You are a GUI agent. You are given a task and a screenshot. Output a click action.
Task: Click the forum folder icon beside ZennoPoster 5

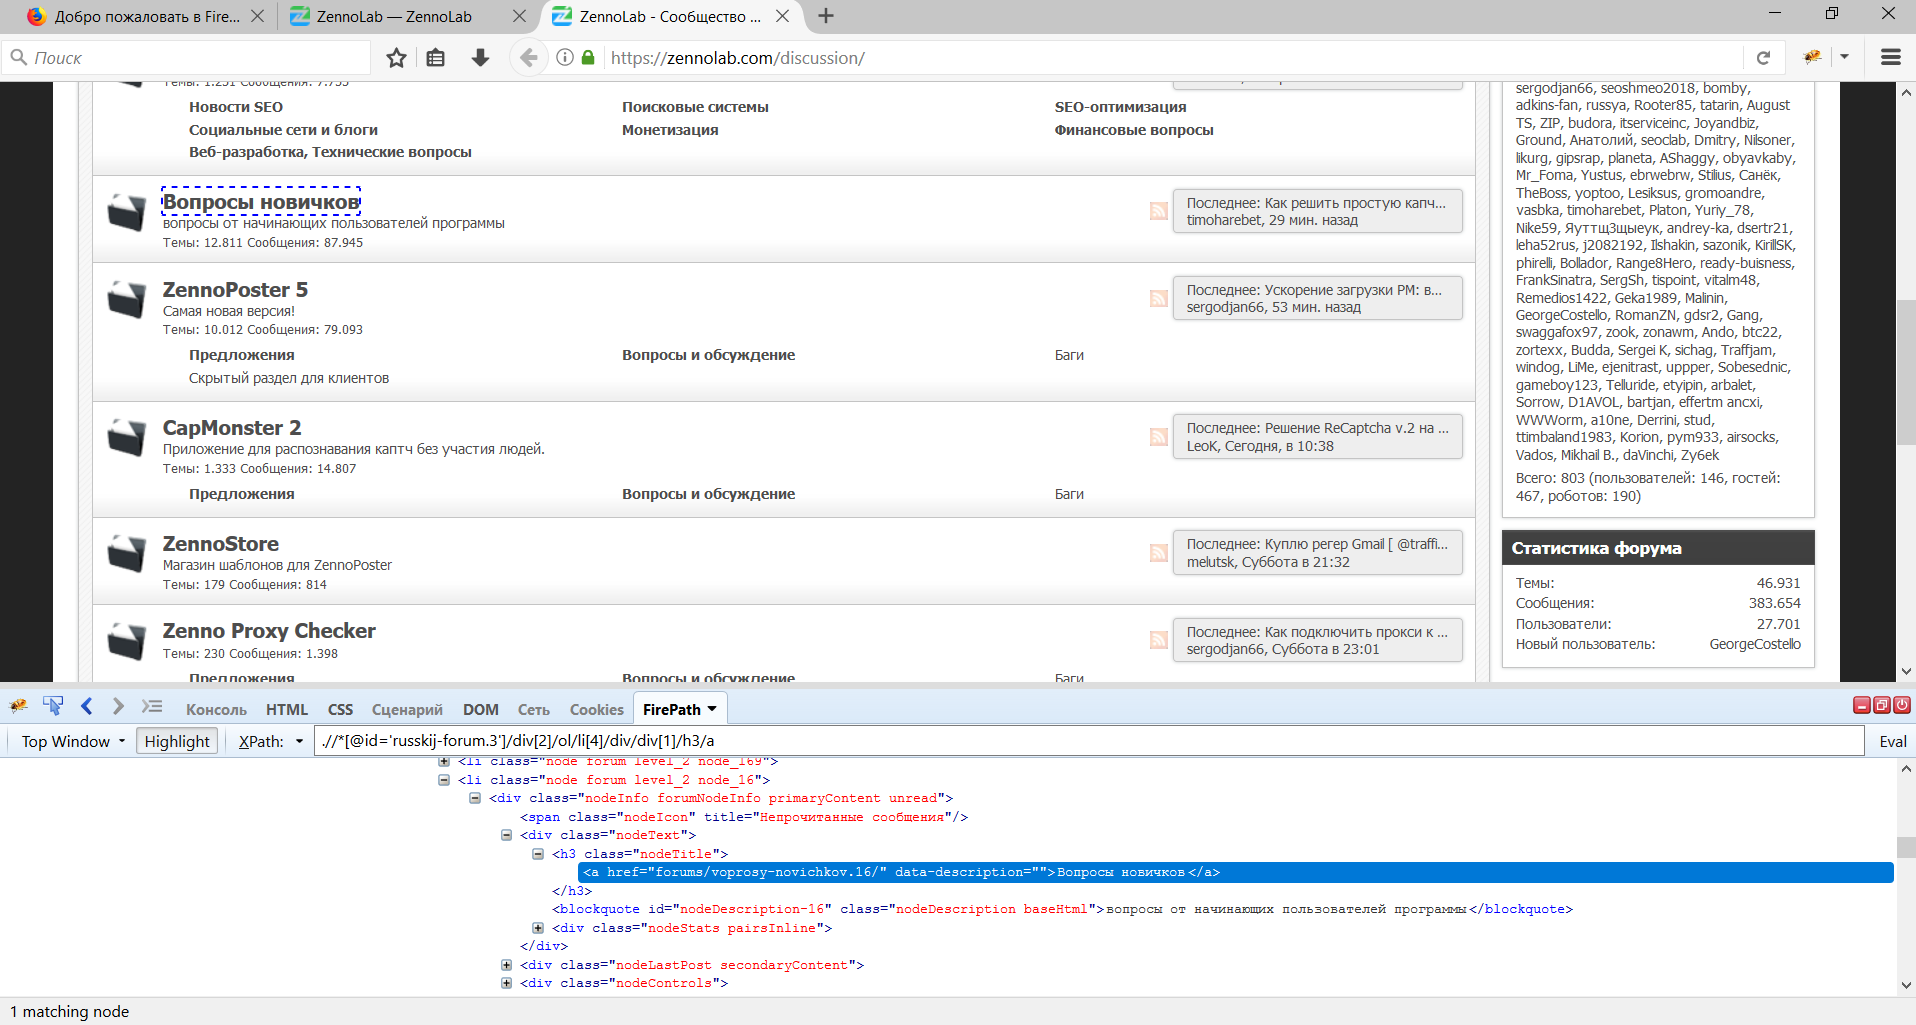[x=127, y=299]
